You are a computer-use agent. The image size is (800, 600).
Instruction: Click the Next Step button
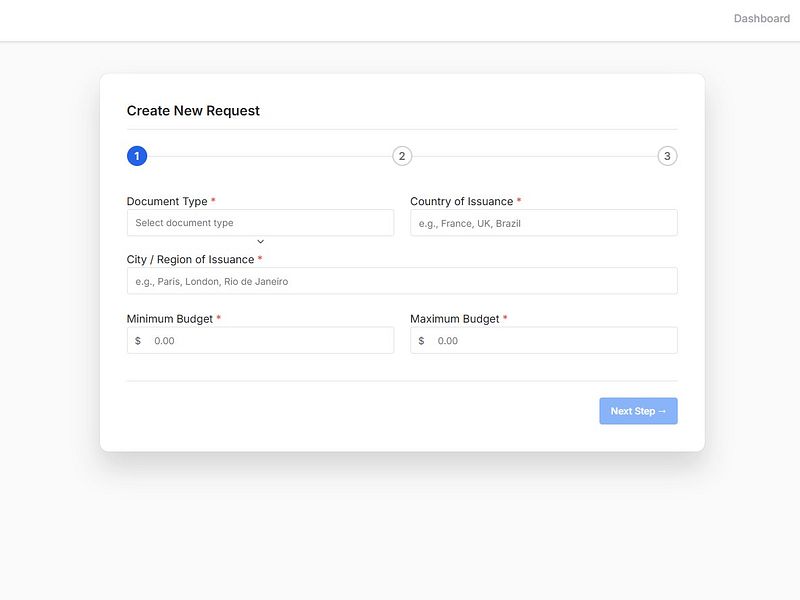click(638, 411)
